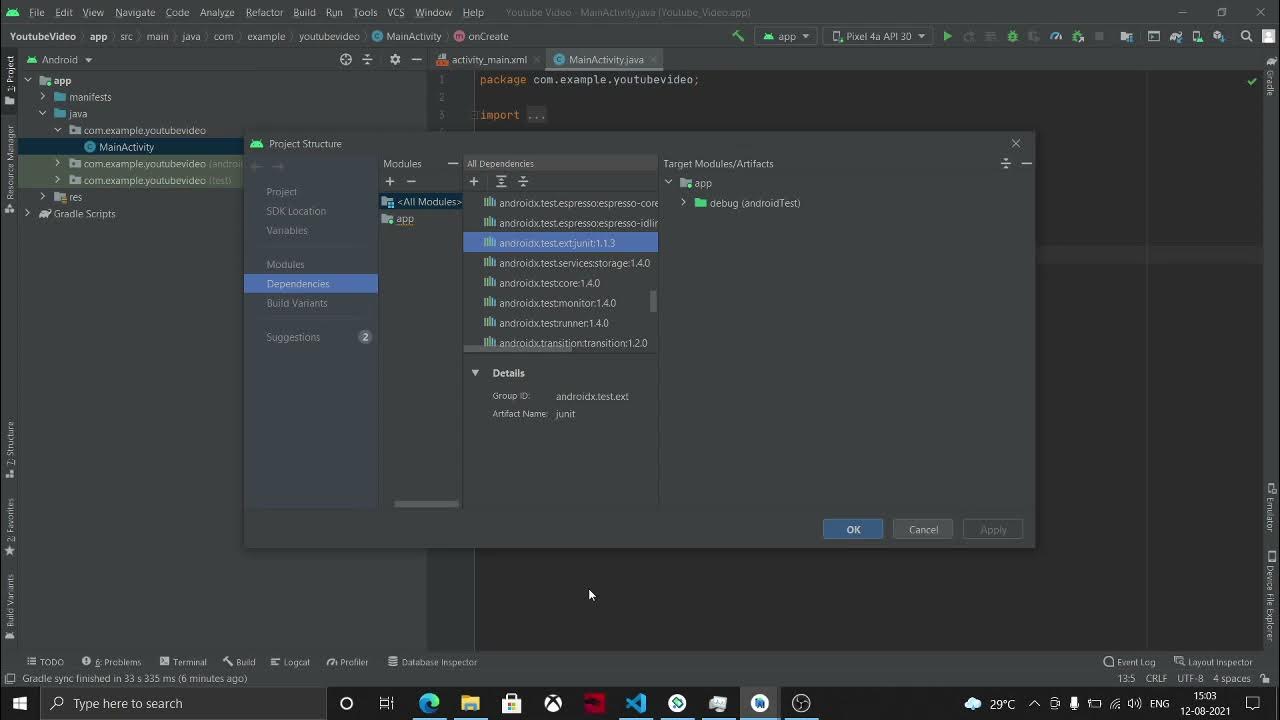The width and height of the screenshot is (1280, 720).
Task: Open Visual Studio Code from taskbar
Action: tap(636, 703)
